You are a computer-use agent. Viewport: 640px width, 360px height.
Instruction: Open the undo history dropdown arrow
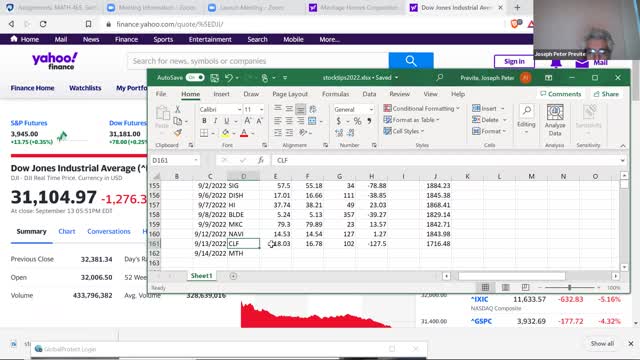point(237,78)
